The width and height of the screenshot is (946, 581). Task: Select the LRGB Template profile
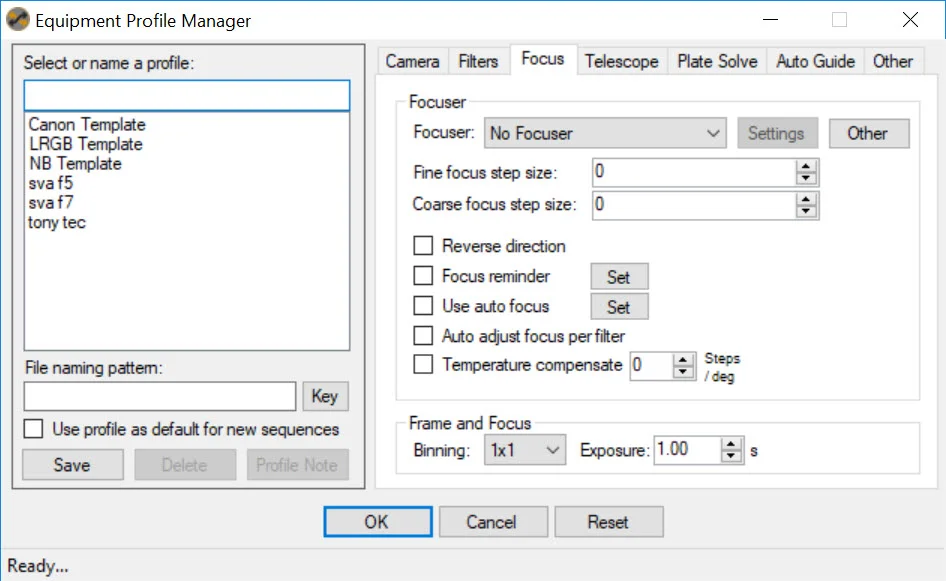click(86, 144)
